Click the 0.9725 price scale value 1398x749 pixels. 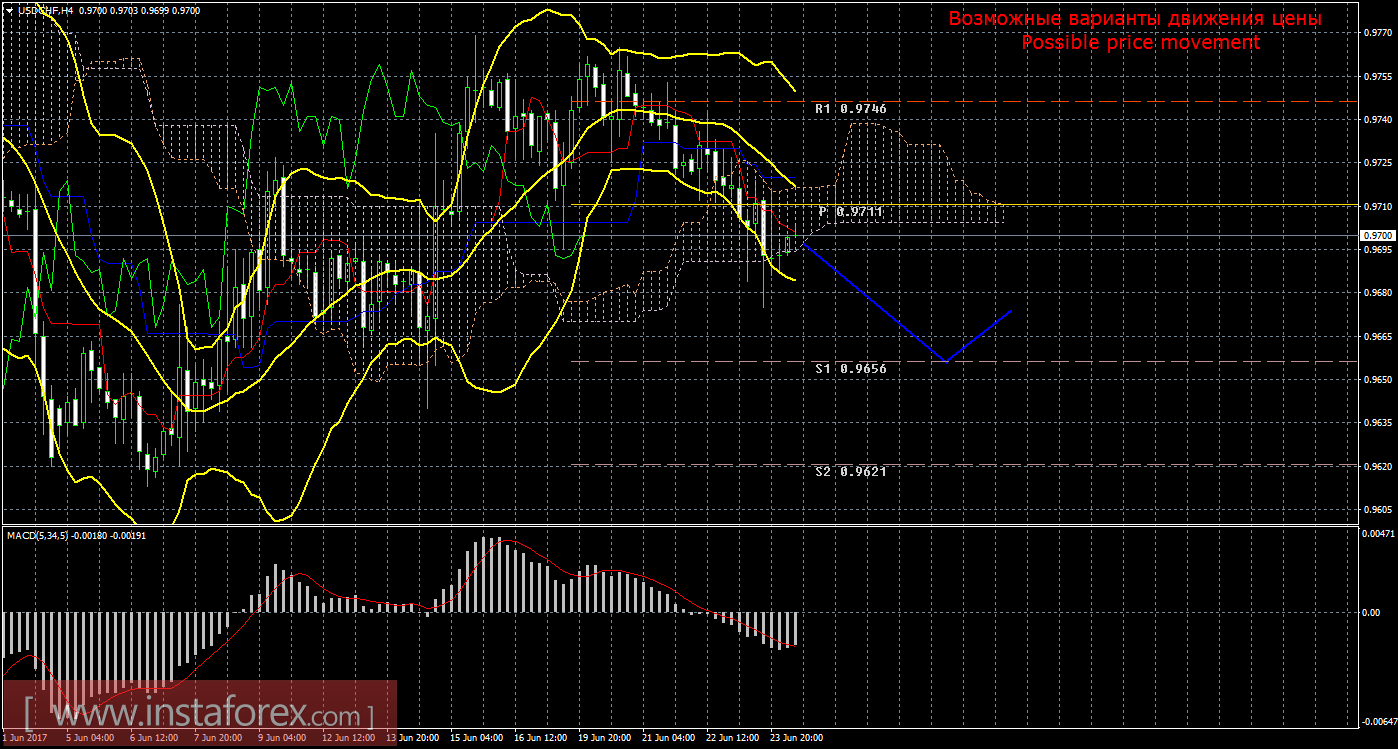pyautogui.click(x=1377, y=162)
